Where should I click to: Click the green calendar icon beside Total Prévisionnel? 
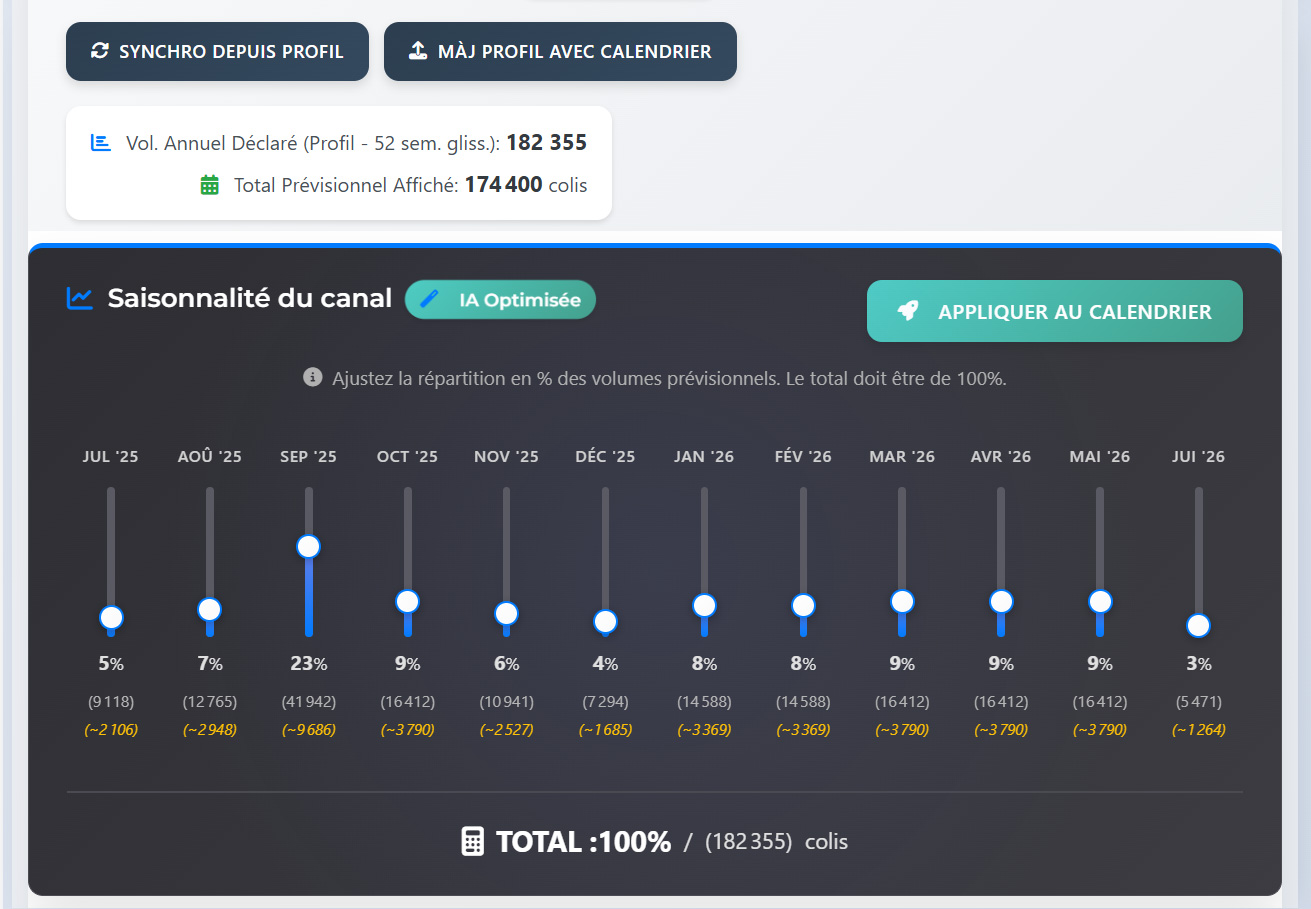click(209, 185)
